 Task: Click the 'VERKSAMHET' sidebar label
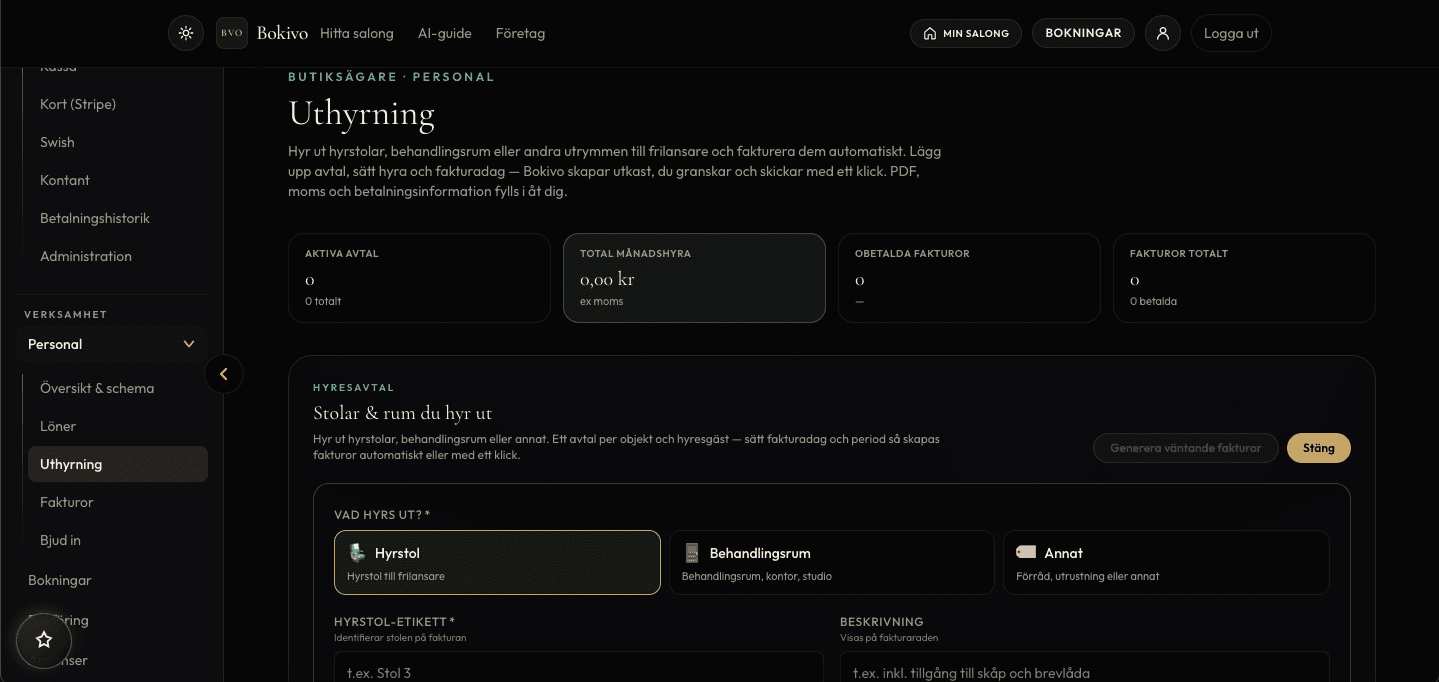pyautogui.click(x=65, y=314)
